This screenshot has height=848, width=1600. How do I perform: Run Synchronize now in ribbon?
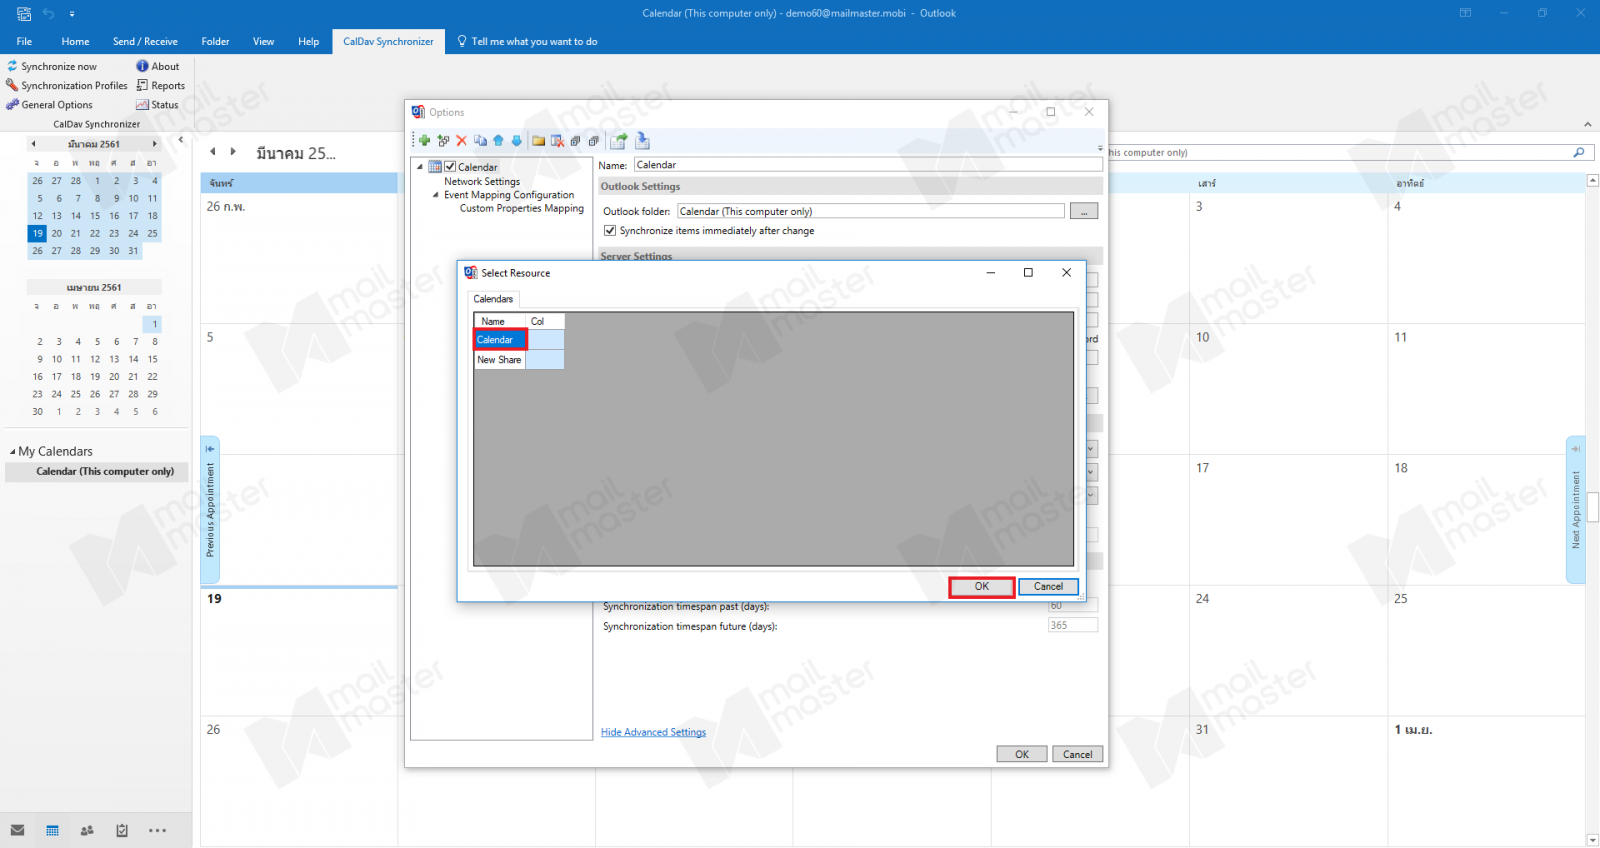pos(52,67)
